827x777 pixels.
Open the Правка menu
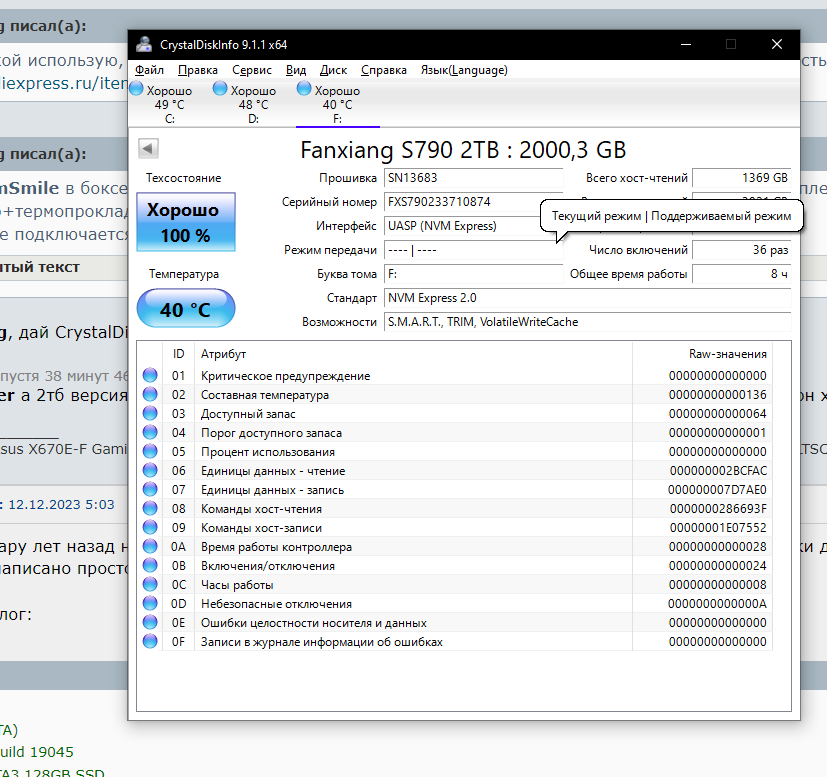pyautogui.click(x=198, y=70)
